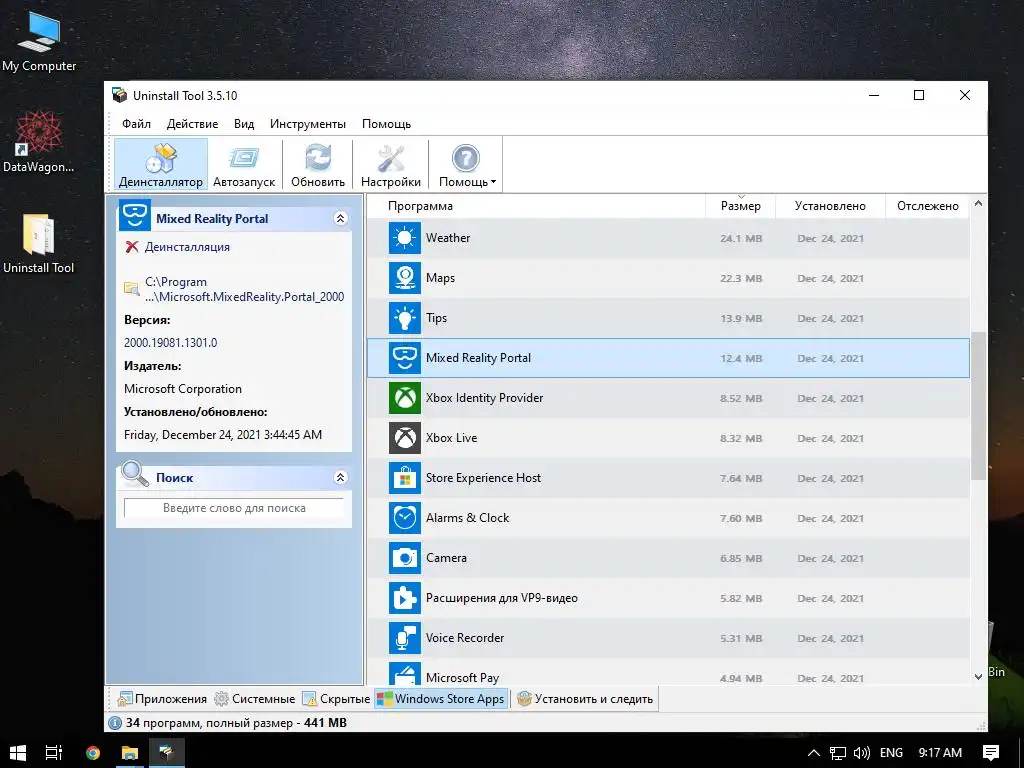This screenshot has height=768, width=1024.
Task: Click the Tips lightbulb icon
Action: pyautogui.click(x=405, y=318)
